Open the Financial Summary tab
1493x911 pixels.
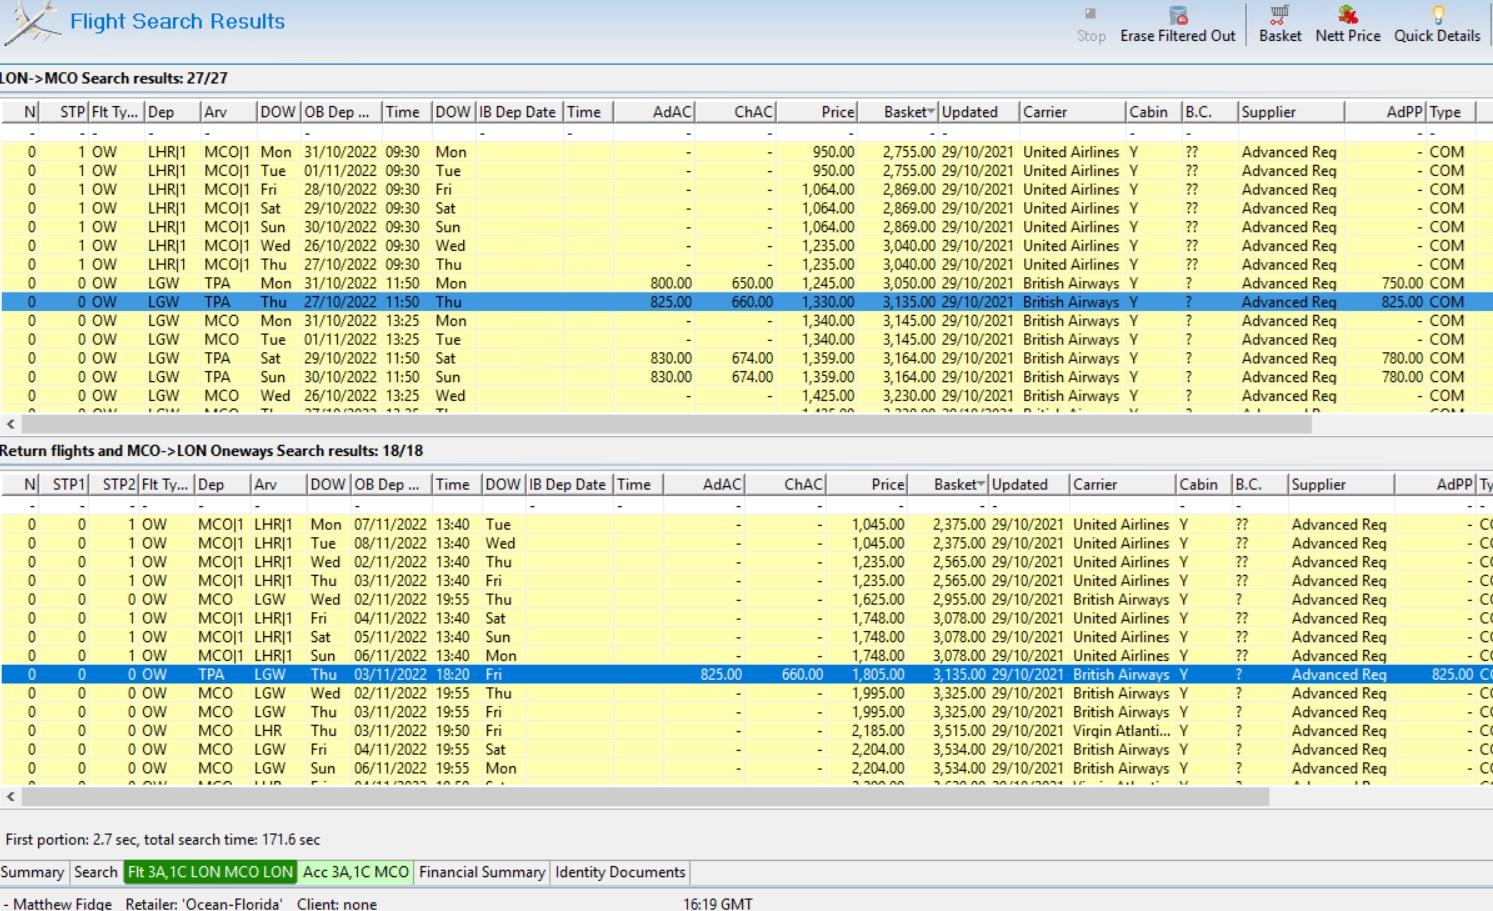point(482,872)
